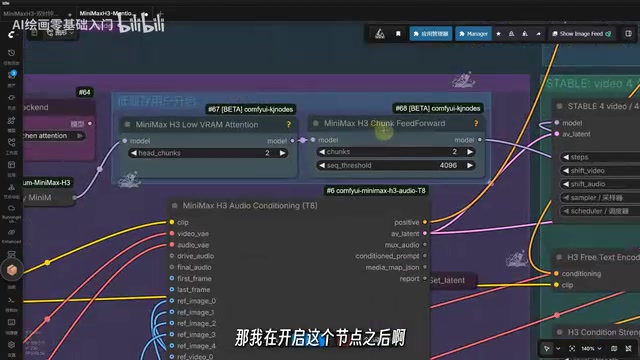Collapse the MiniMax H3 Audio Conditioning node
Screen dimensions: 640x360
(175, 206)
